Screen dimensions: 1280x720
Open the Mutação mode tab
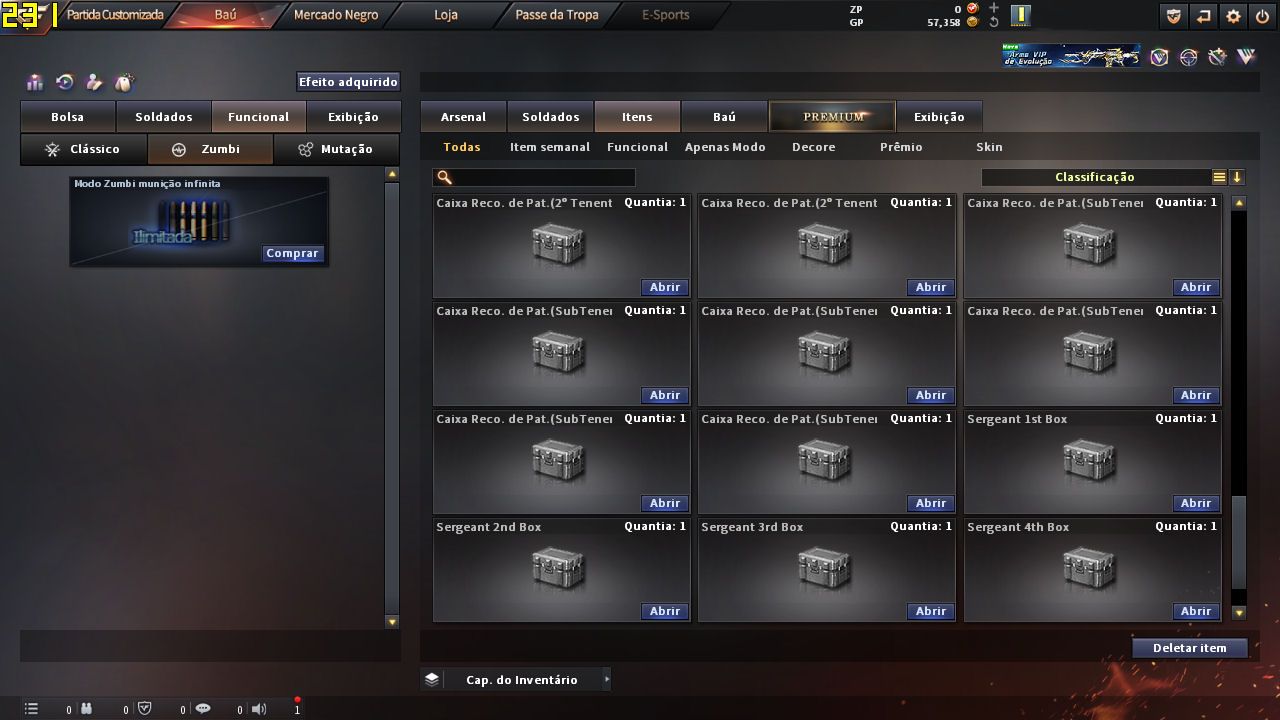(336, 149)
